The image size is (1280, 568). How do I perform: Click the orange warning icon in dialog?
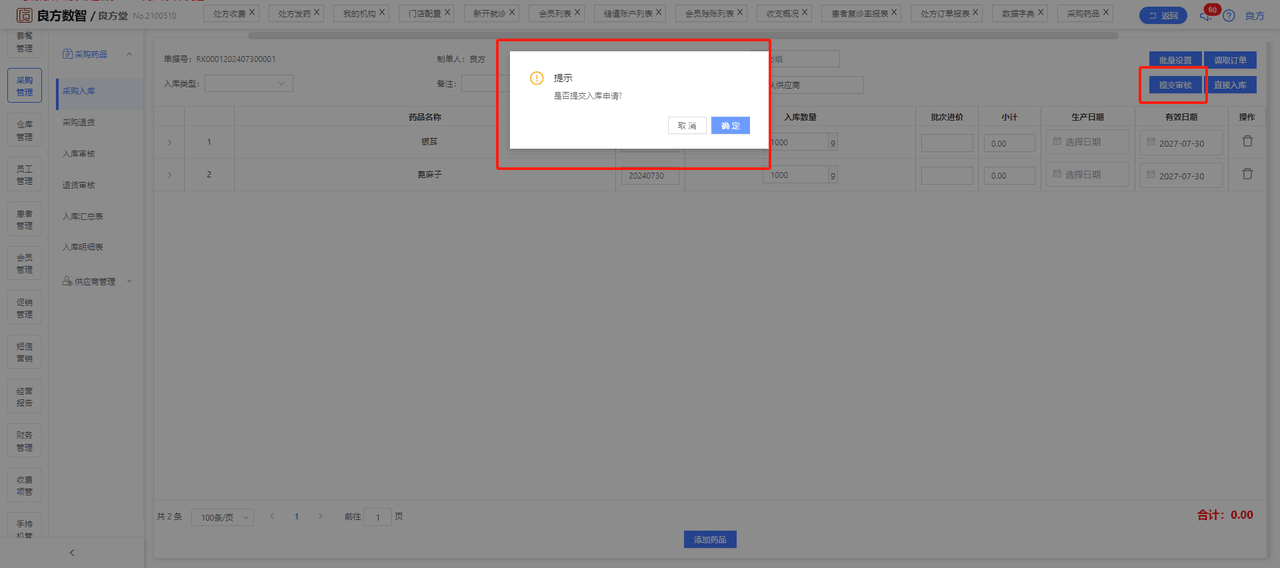[537, 78]
